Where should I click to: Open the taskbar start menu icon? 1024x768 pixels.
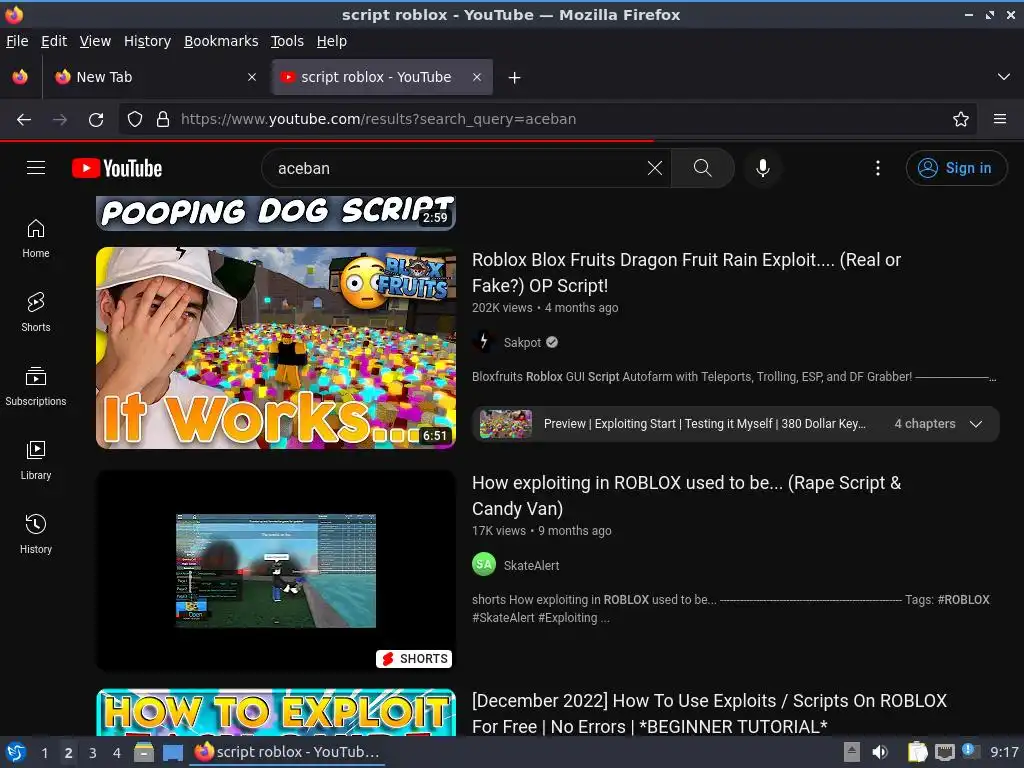(16, 752)
